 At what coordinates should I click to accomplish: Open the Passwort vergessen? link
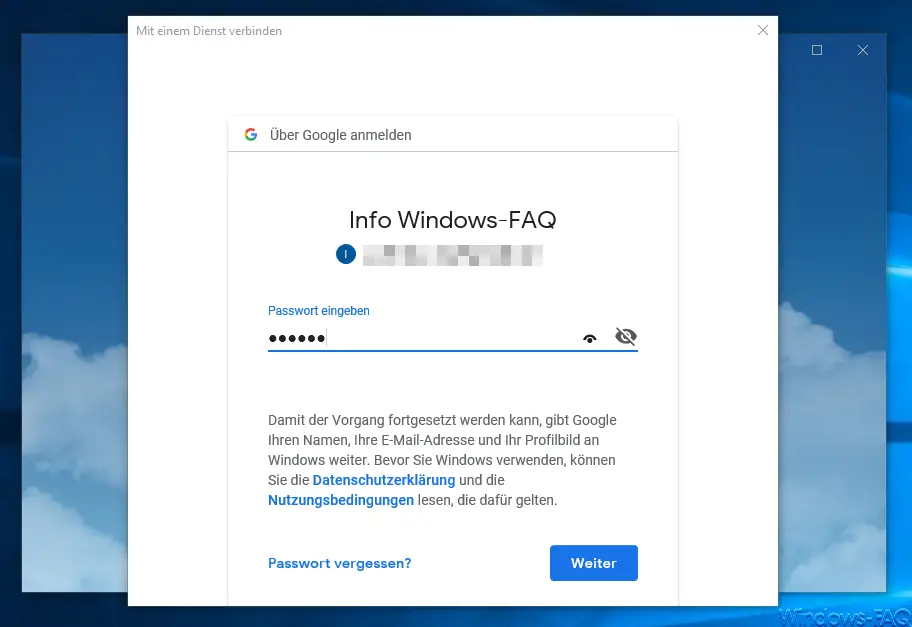pos(340,563)
